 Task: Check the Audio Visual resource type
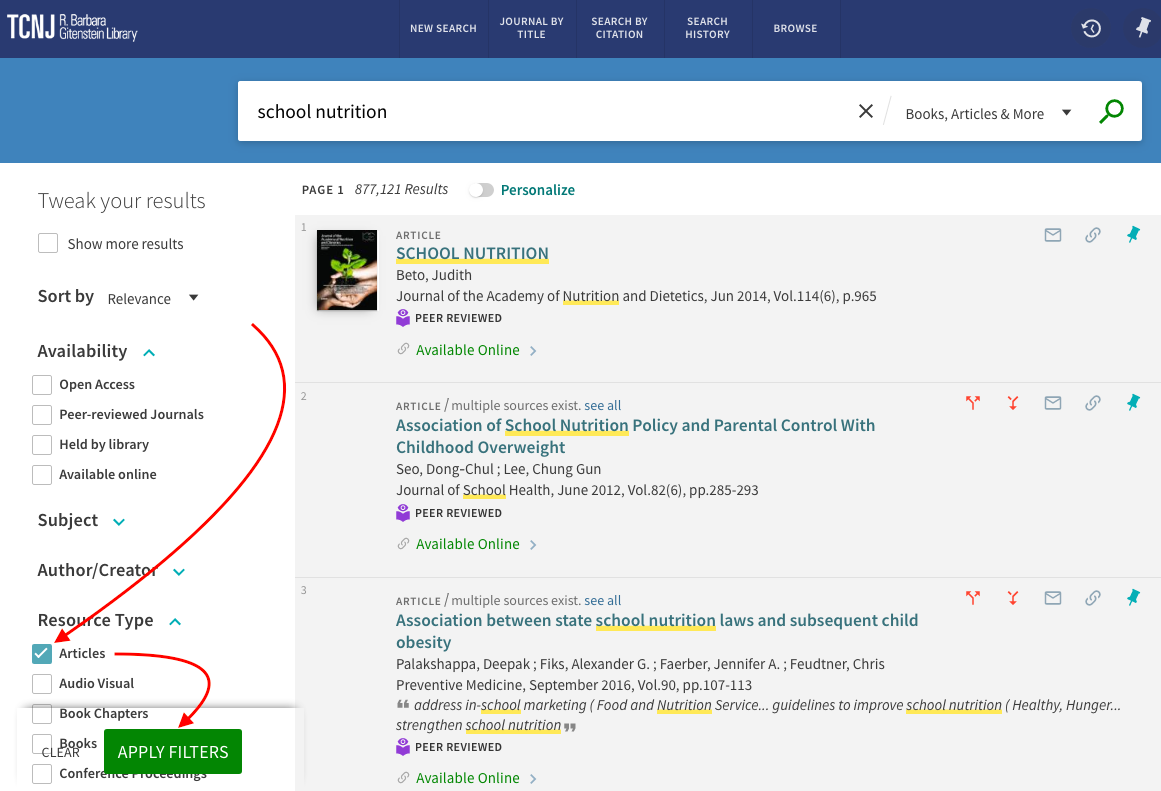[x=42, y=684]
